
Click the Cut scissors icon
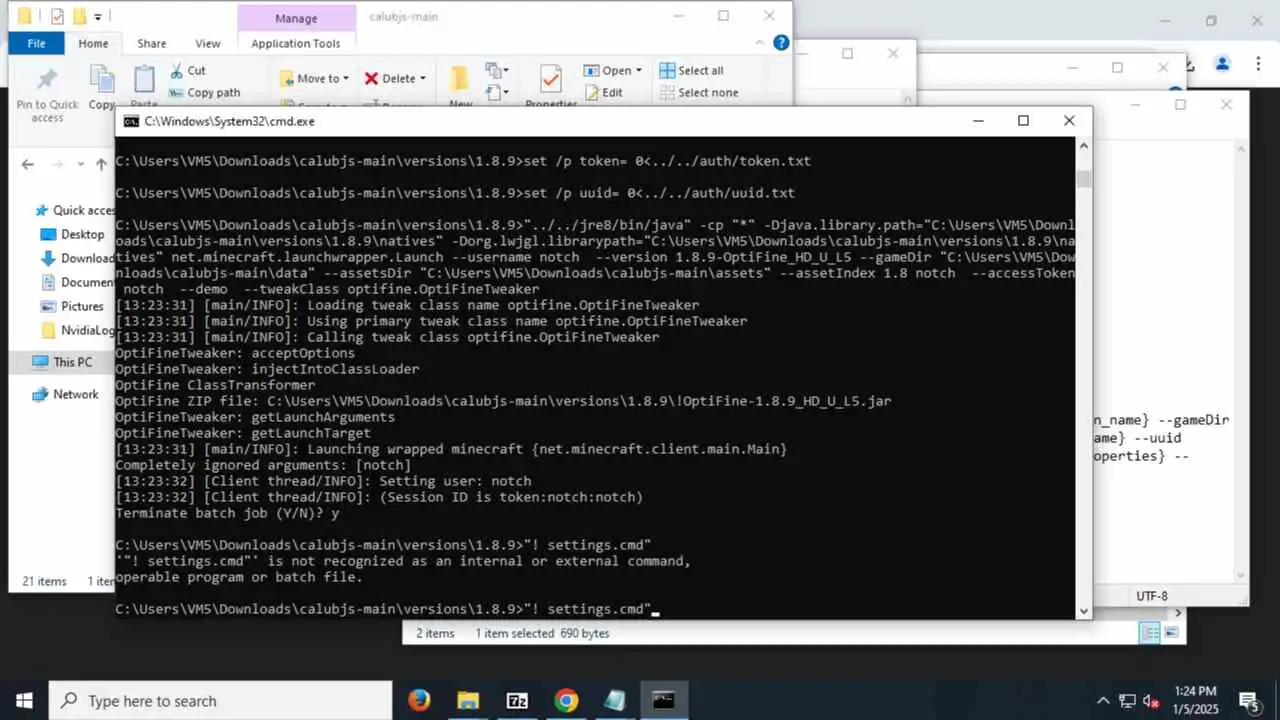176,71
